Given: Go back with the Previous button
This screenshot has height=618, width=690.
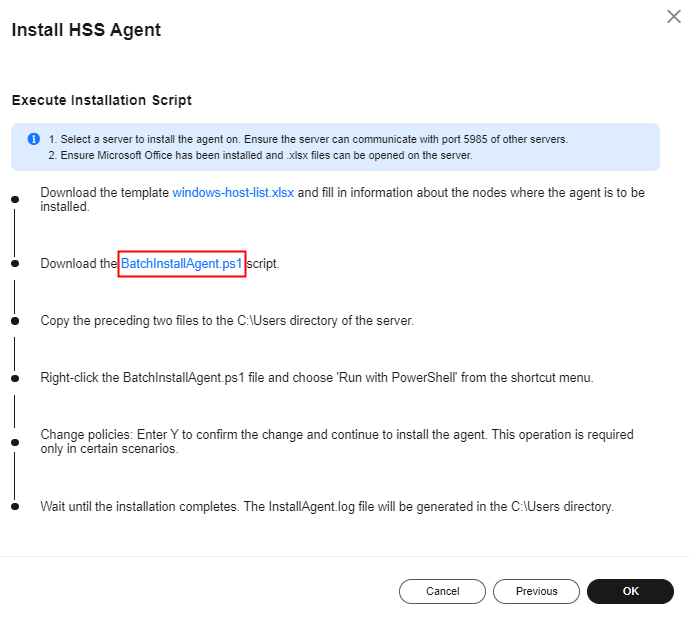Looking at the screenshot, I should [536, 591].
